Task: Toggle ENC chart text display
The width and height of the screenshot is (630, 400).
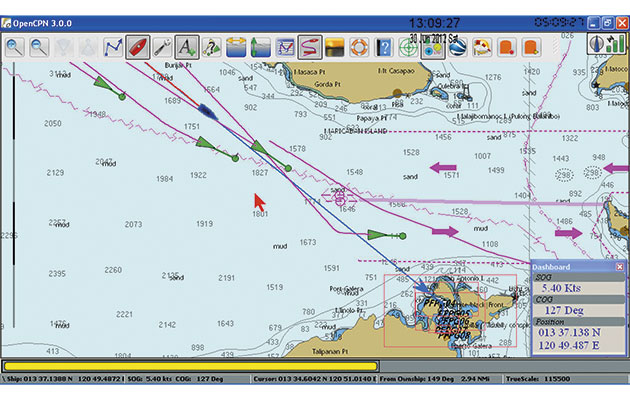Action: [x=187, y=47]
